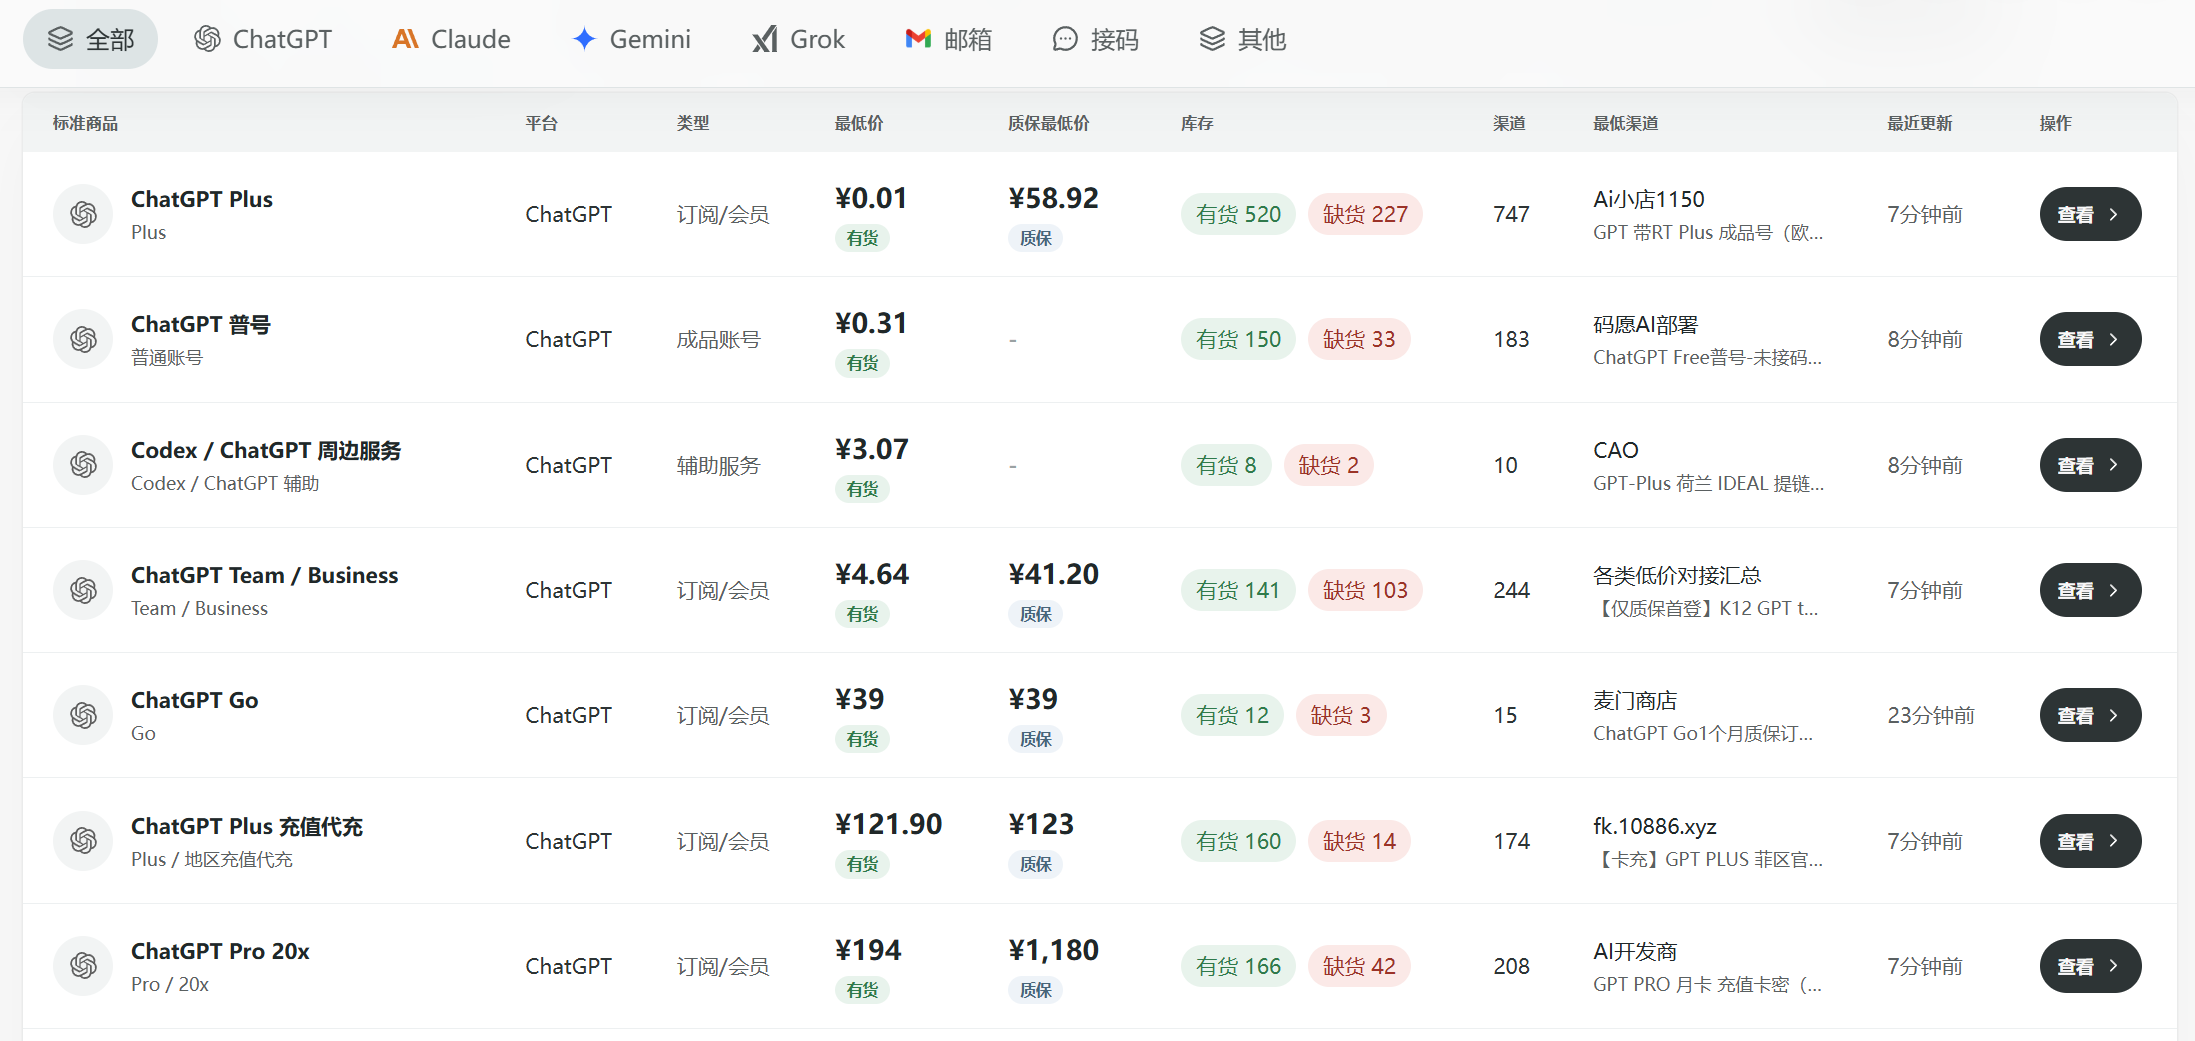
Task: Click the 码愿AI部署 channel name
Action: 1646,324
